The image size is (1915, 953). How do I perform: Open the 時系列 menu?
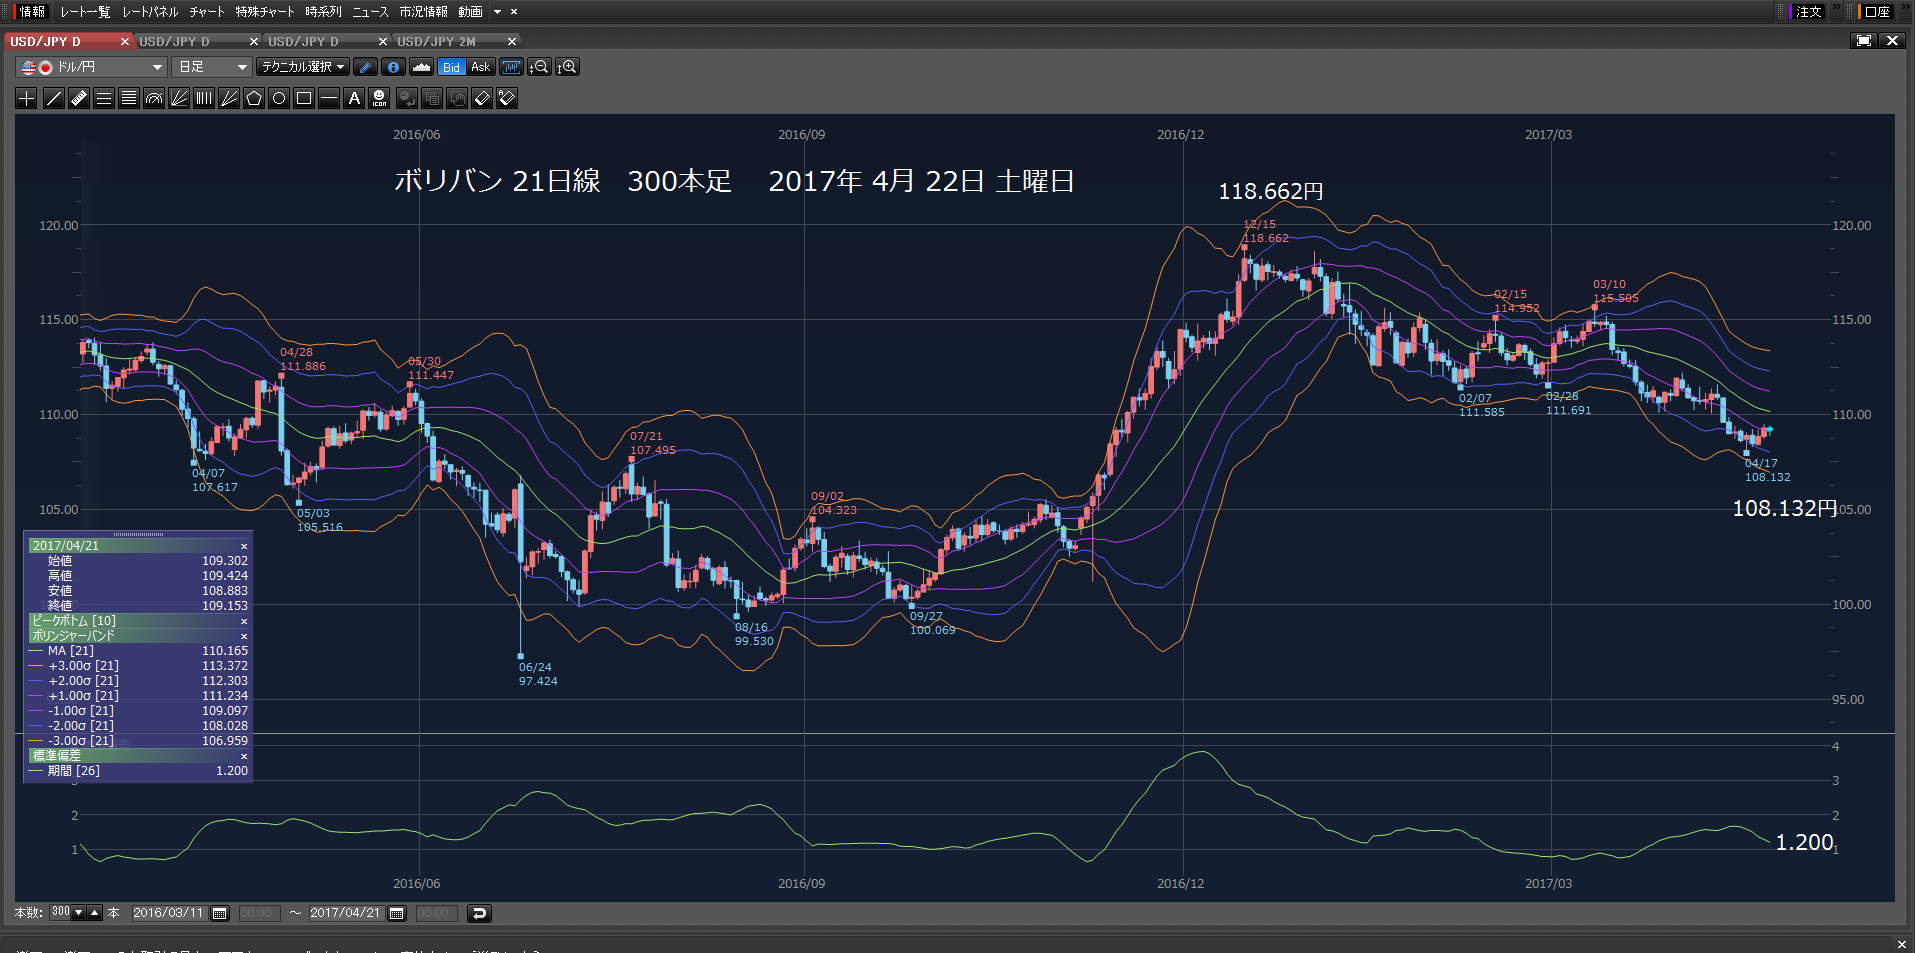click(x=323, y=12)
